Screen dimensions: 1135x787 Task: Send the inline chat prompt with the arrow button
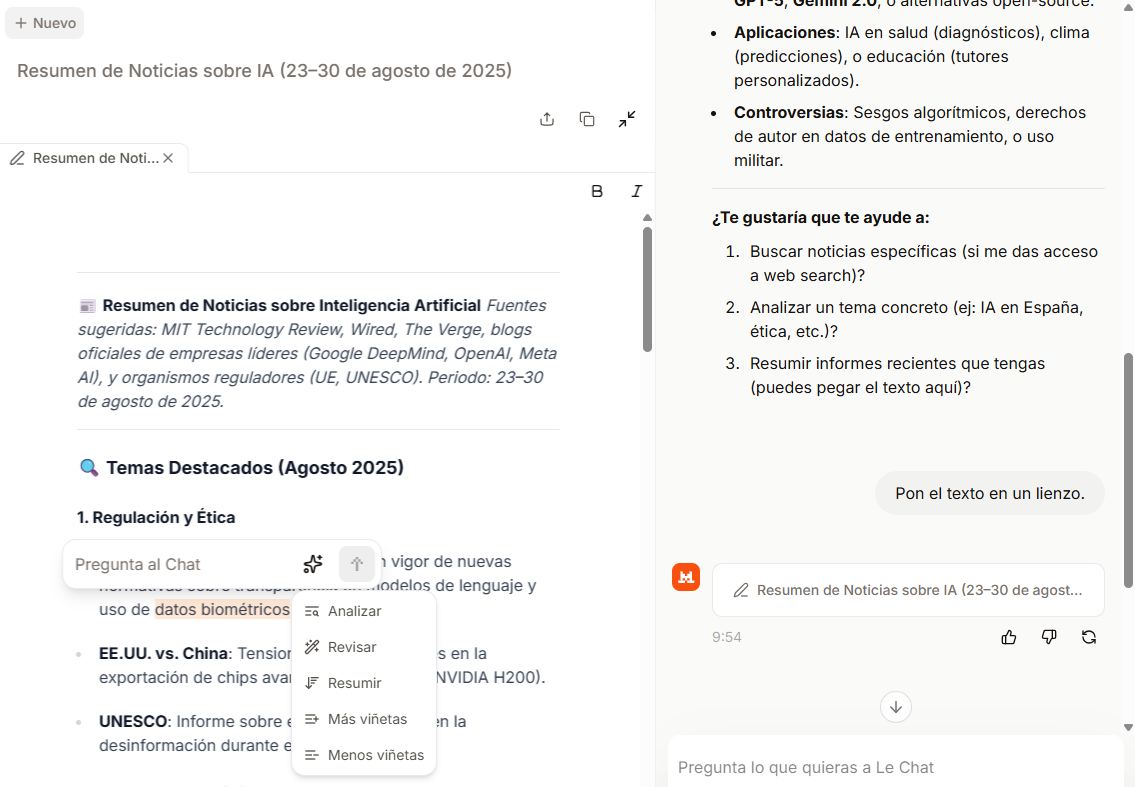[x=357, y=564]
